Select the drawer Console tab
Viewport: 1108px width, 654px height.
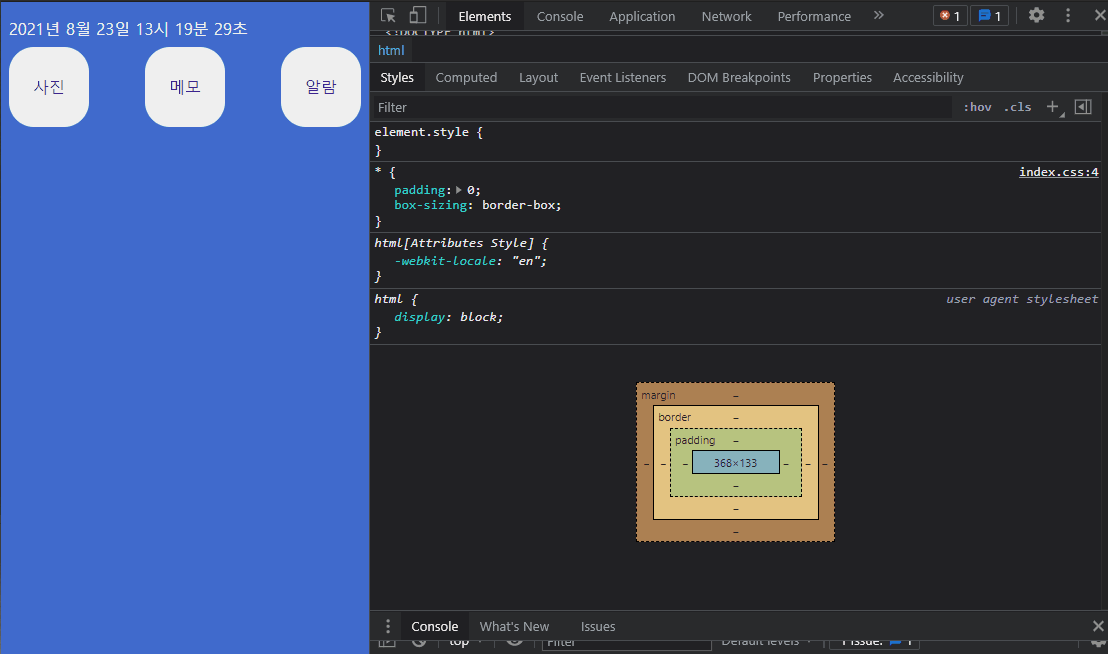point(435,626)
